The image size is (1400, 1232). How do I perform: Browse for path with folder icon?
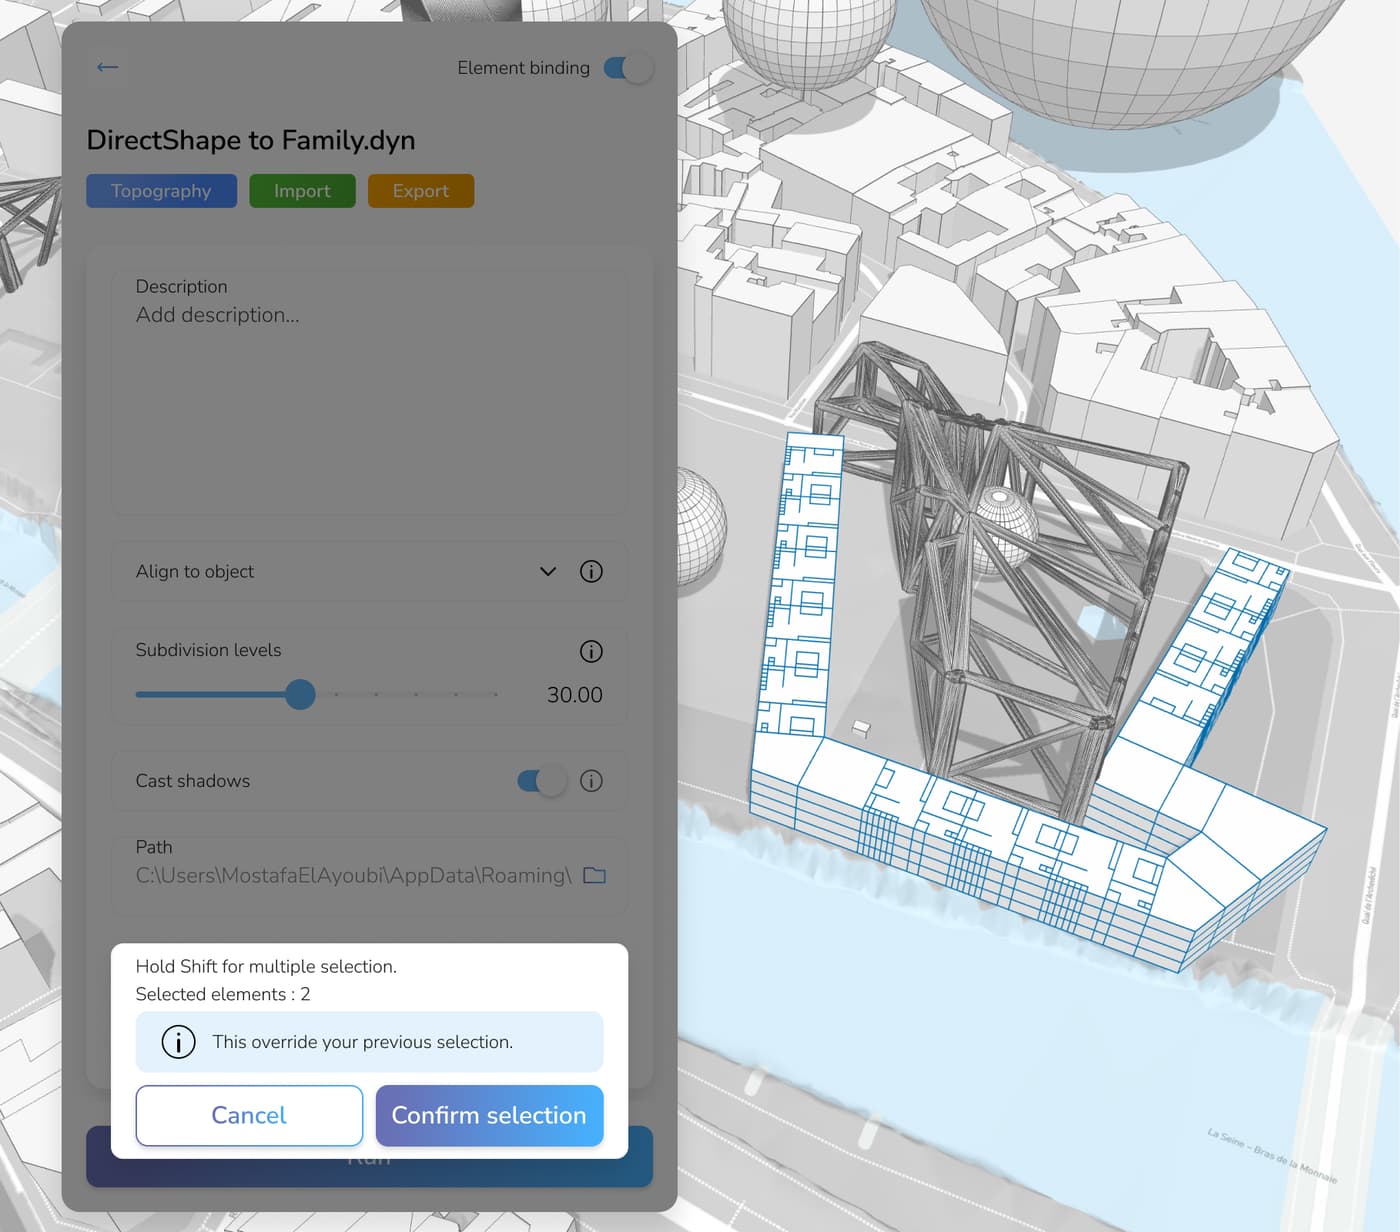[x=594, y=876]
